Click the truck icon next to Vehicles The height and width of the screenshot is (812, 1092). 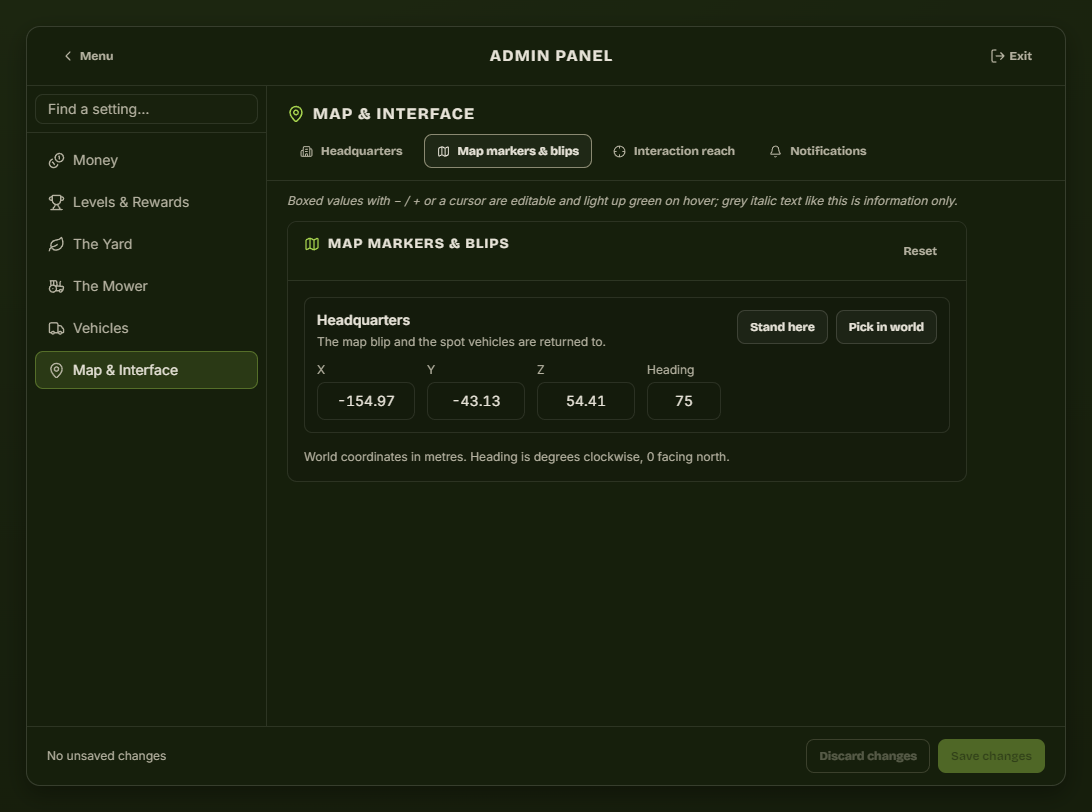[56, 329]
